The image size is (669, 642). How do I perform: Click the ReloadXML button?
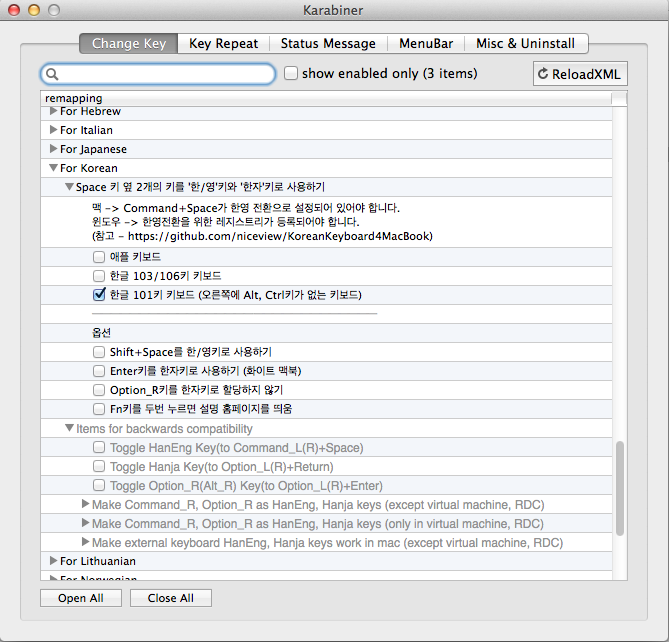point(580,74)
